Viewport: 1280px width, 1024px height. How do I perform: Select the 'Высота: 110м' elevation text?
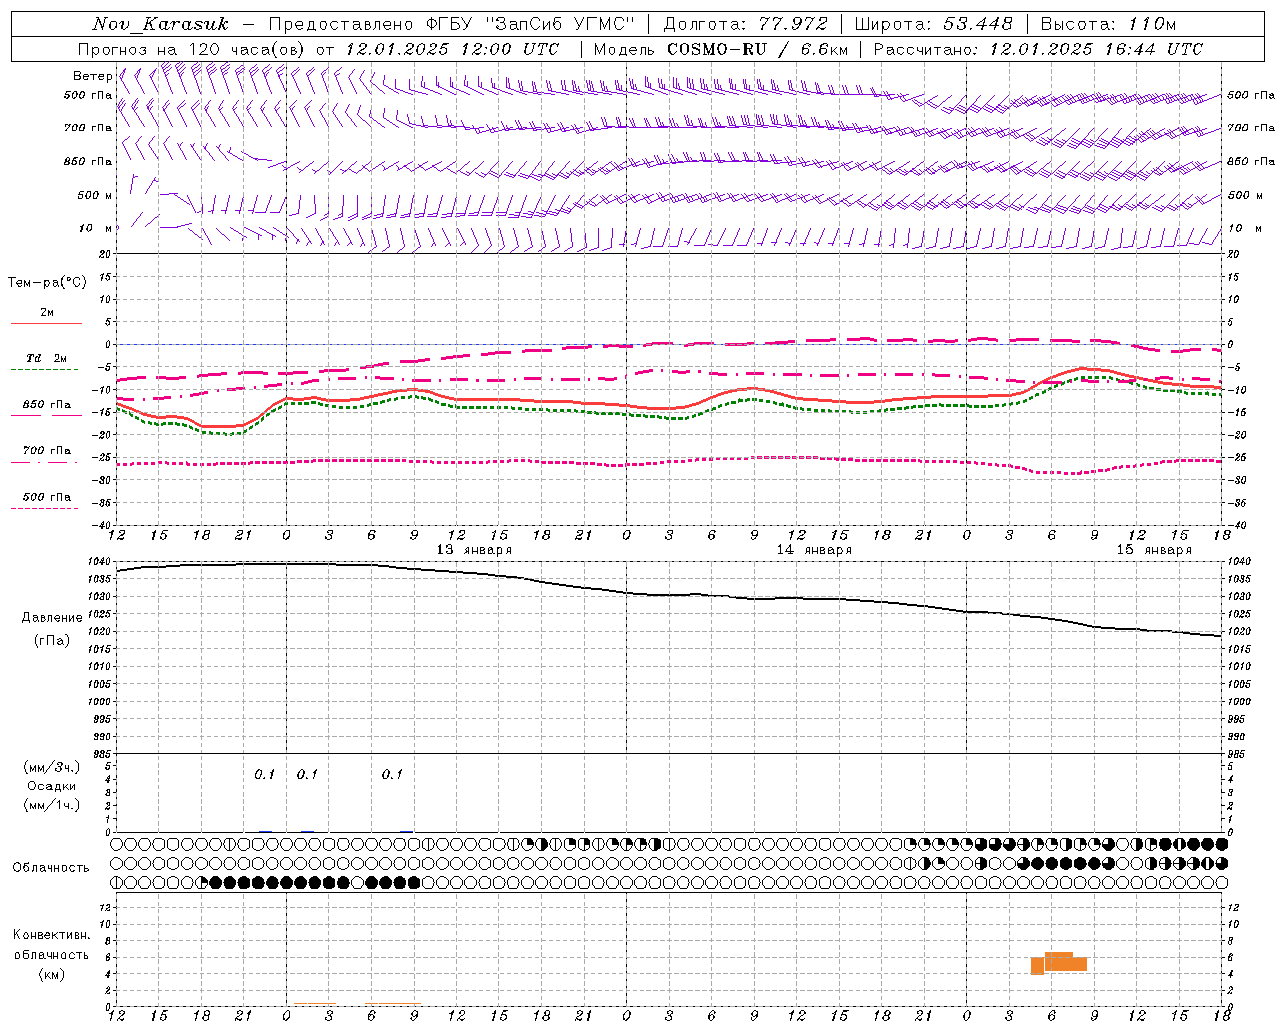click(1108, 24)
